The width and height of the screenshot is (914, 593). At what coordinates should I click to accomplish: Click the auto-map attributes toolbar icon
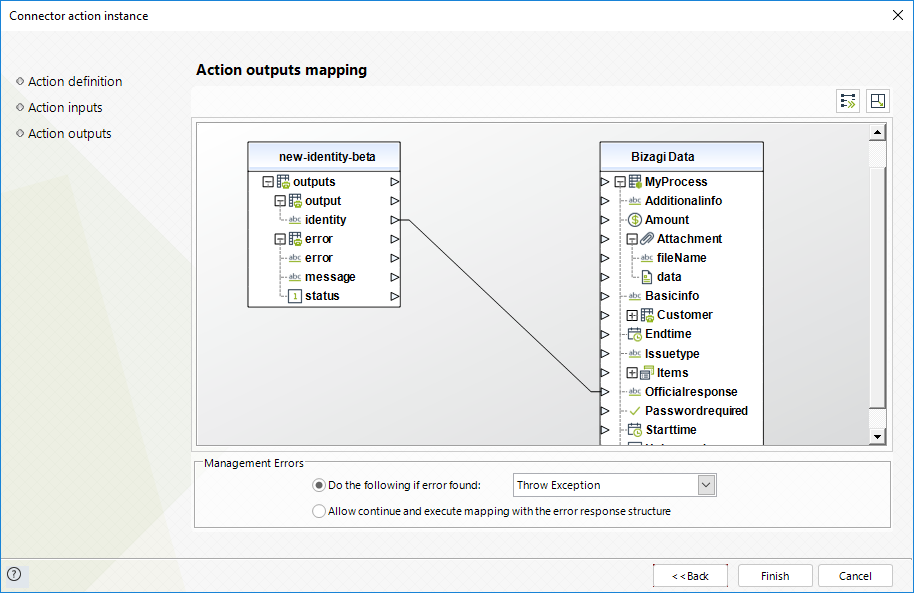pyautogui.click(x=848, y=101)
